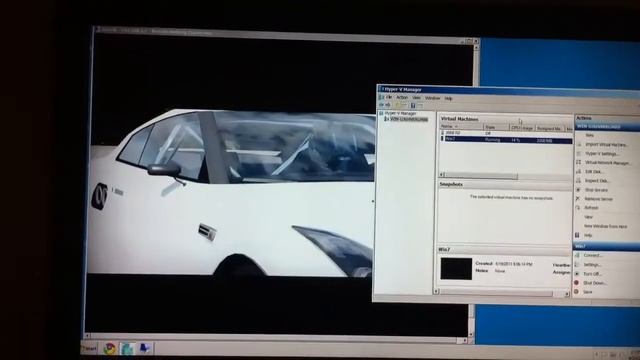Click Shut Down action for Win7
This screenshot has height=360, width=640.
point(594,283)
